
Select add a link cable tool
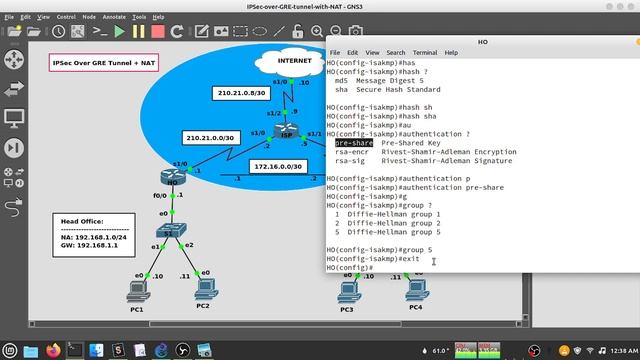coord(13,207)
